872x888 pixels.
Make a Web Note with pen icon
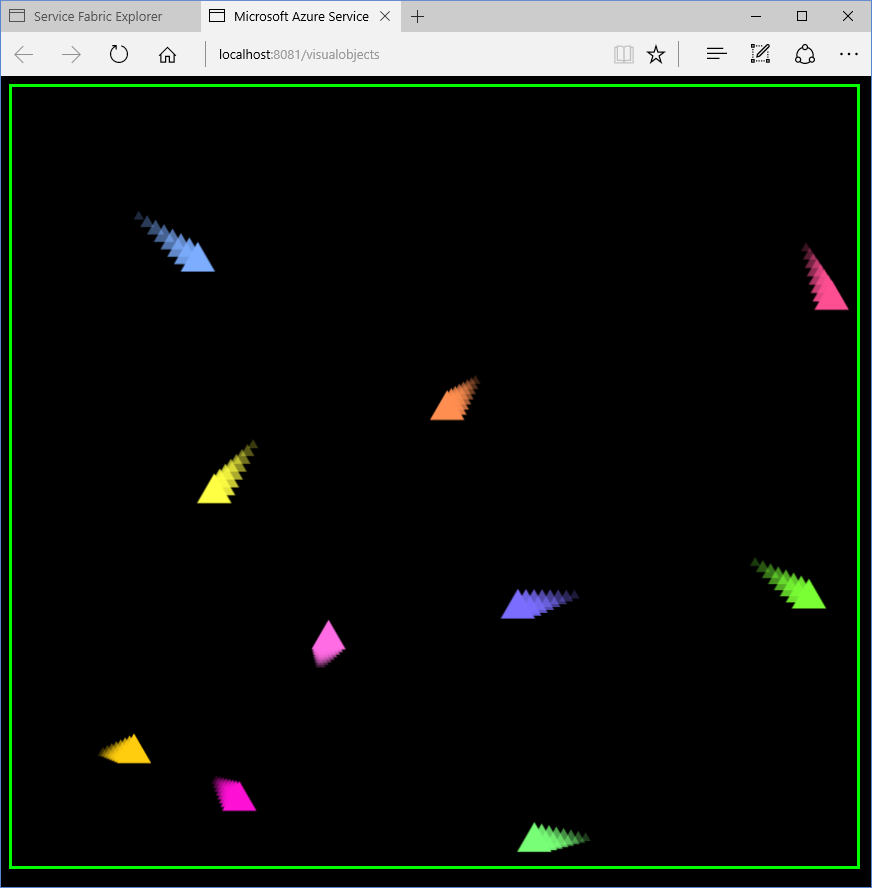tap(760, 55)
